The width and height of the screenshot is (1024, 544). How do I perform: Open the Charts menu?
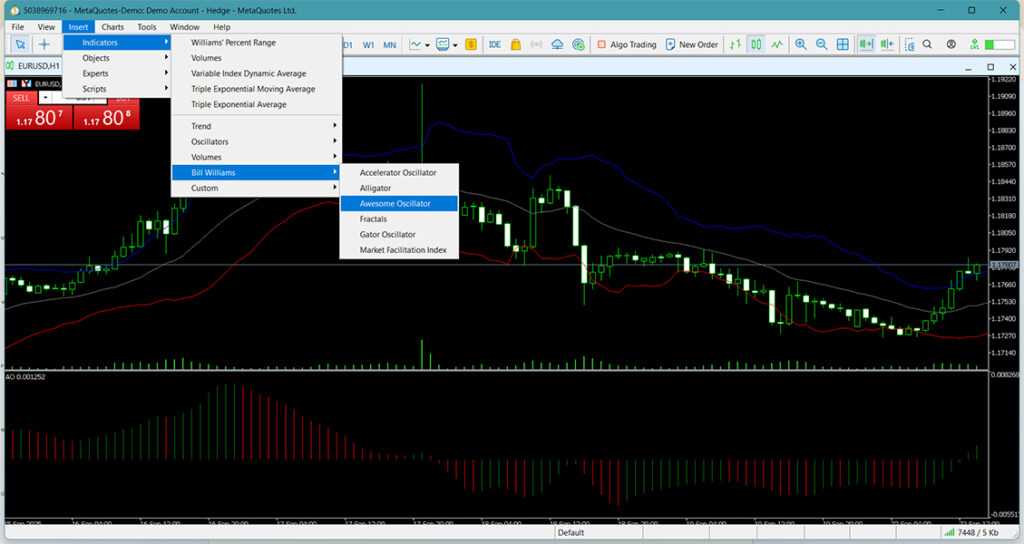pyautogui.click(x=112, y=27)
